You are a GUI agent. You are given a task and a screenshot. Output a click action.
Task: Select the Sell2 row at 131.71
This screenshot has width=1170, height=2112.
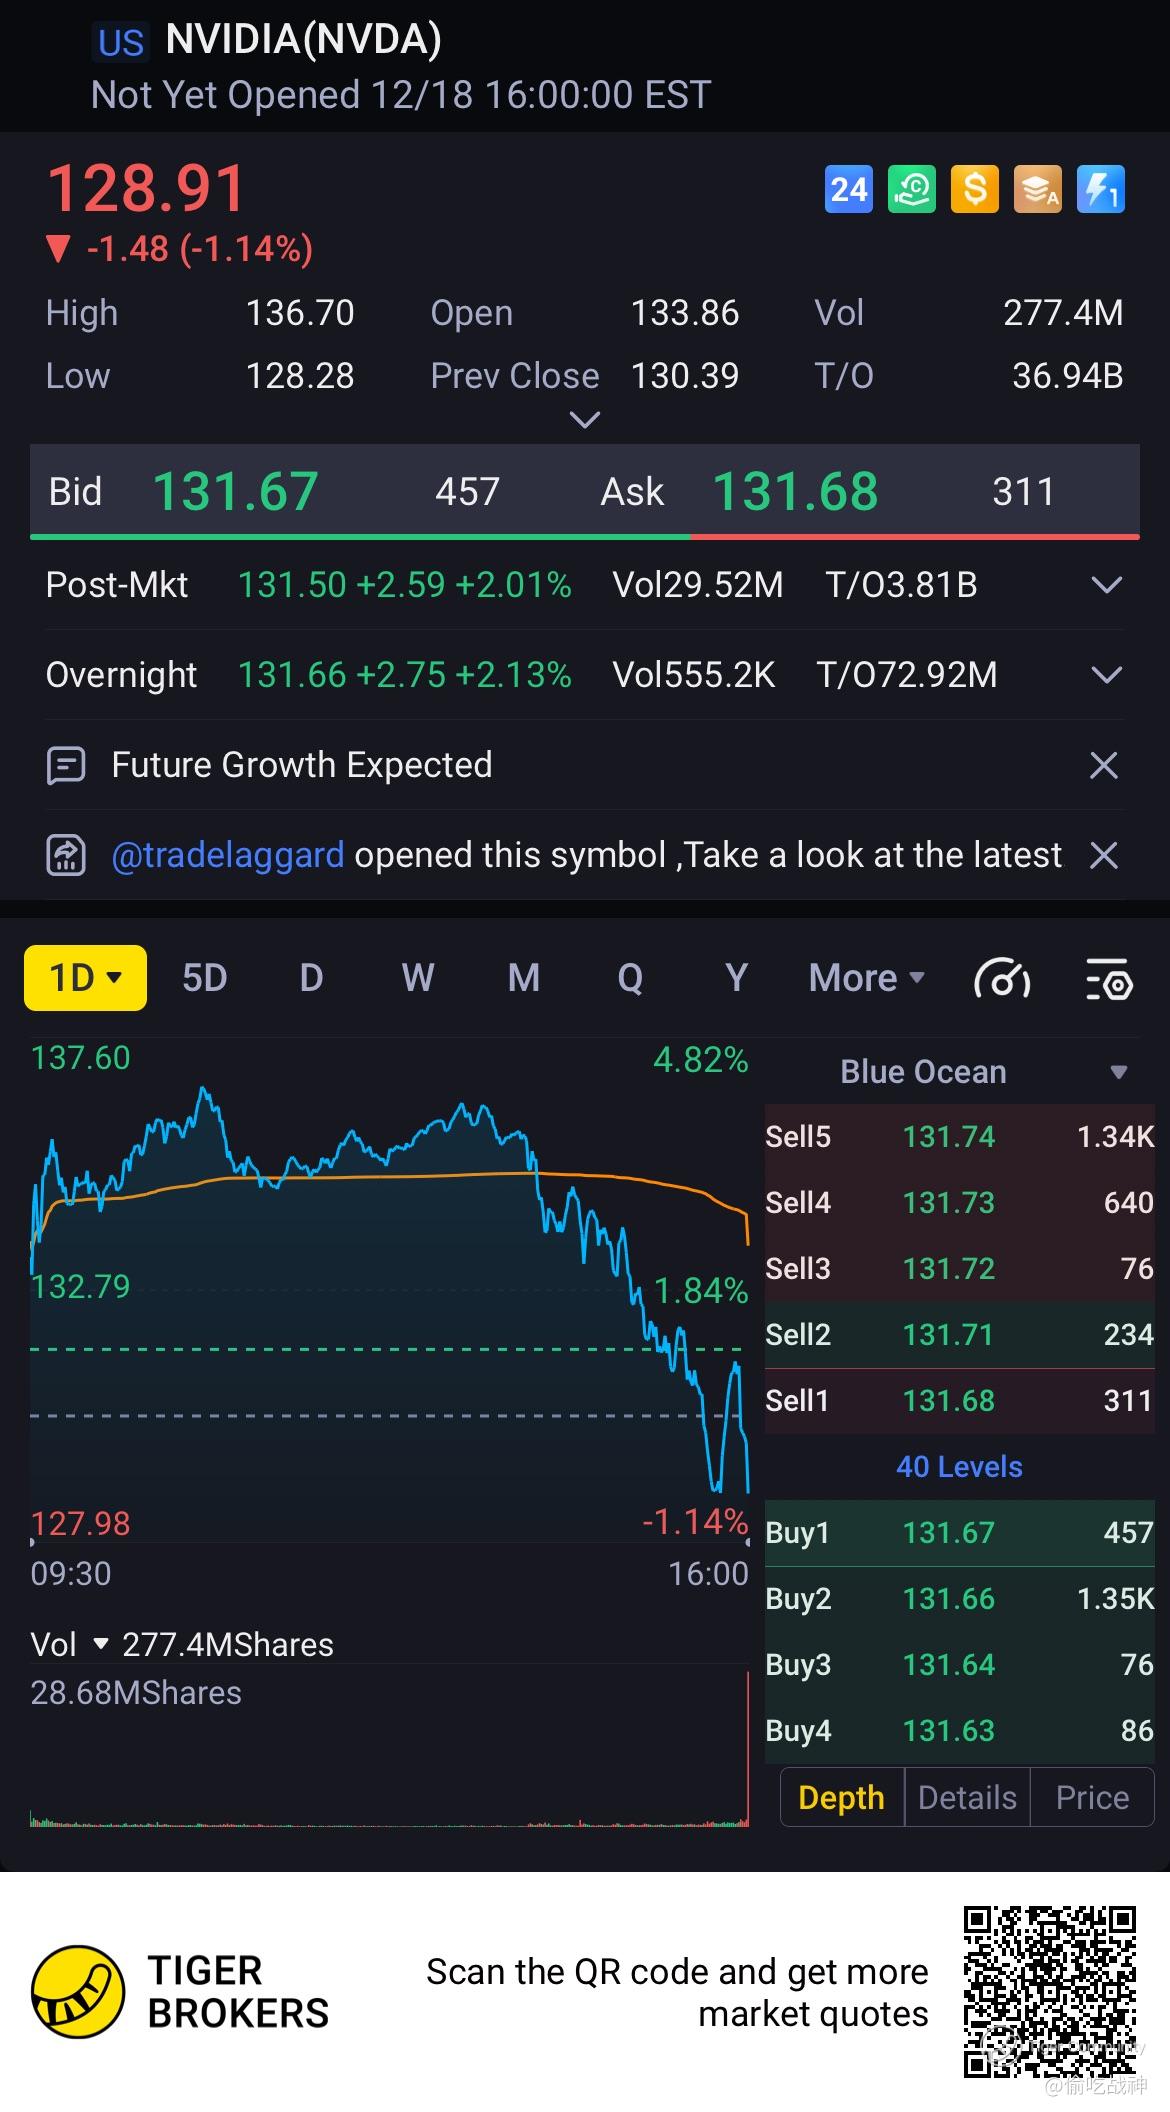click(x=960, y=1335)
